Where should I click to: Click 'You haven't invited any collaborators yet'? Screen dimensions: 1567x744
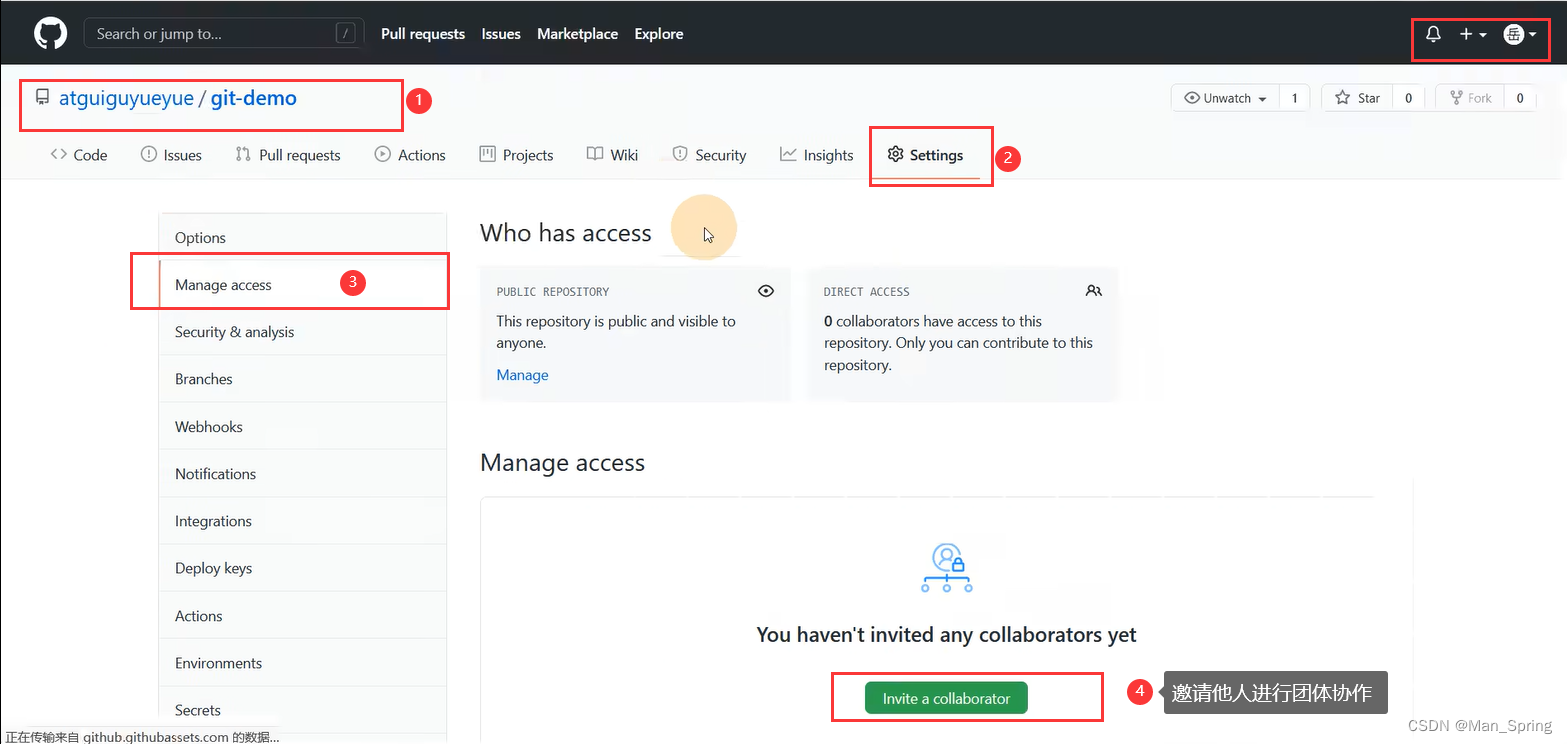[x=946, y=635]
